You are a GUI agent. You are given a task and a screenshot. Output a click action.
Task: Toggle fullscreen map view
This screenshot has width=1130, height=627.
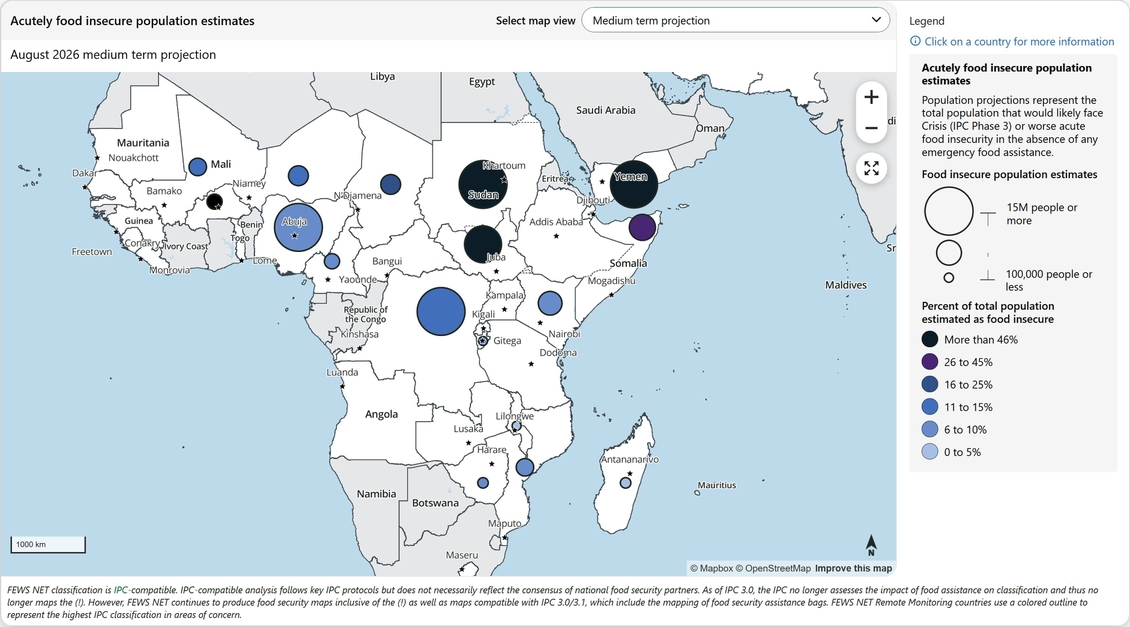[871, 168]
